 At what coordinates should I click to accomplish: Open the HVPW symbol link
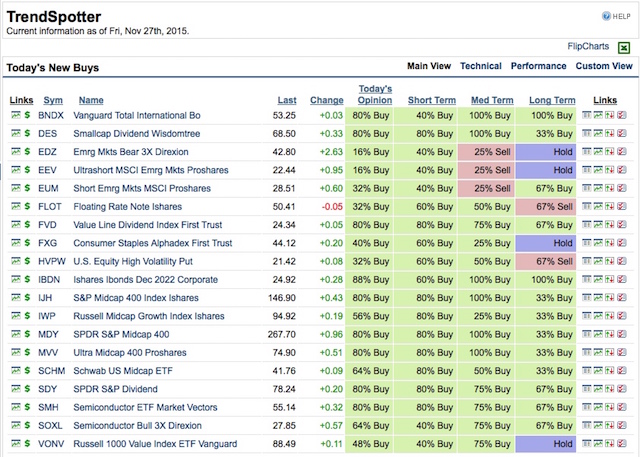(52, 262)
